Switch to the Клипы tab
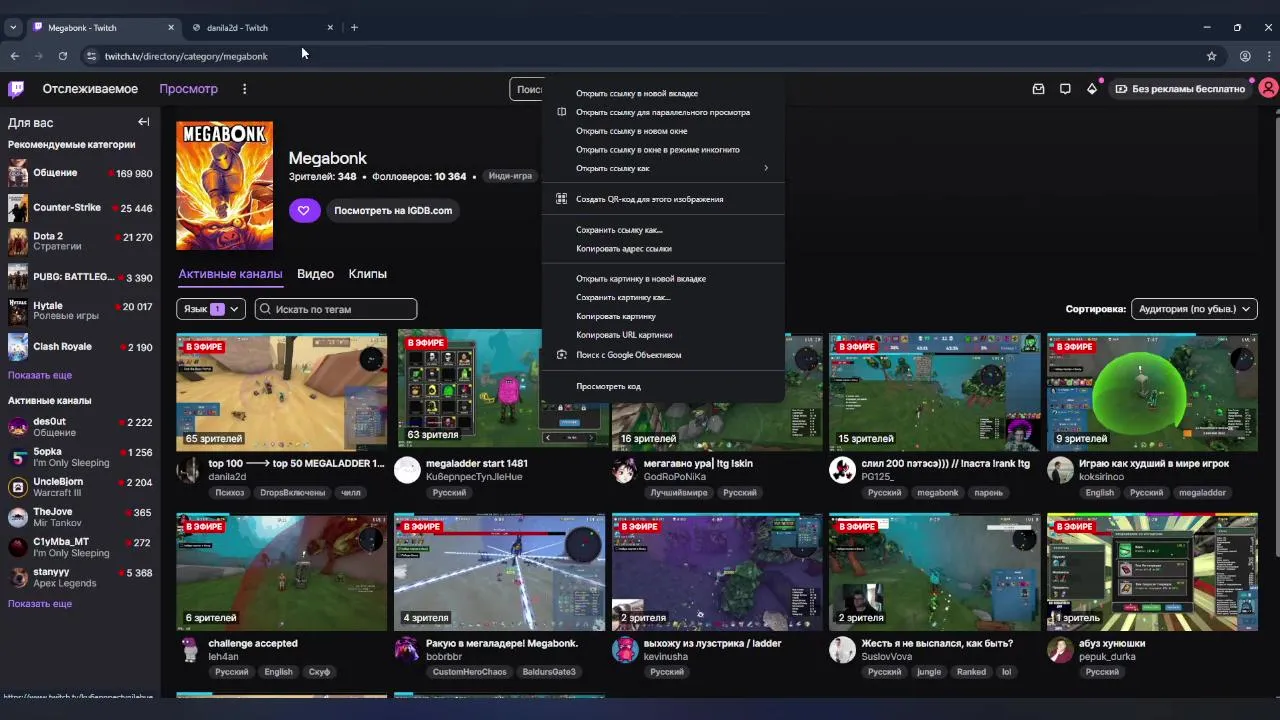Viewport: 1280px width, 720px height. 367,274
